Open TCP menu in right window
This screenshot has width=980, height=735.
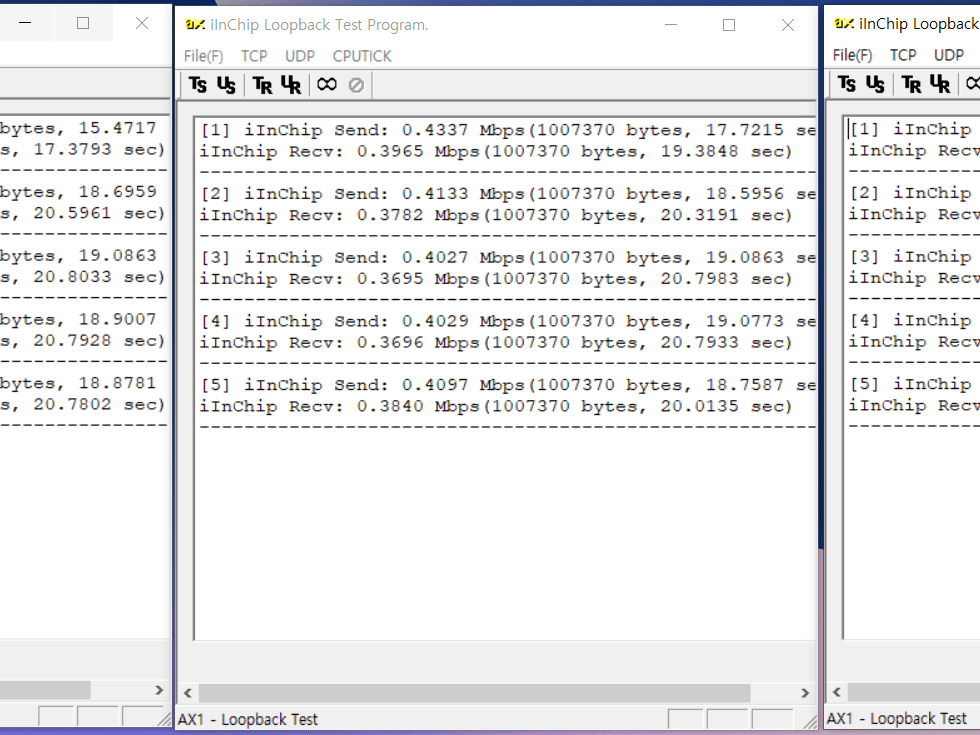point(903,55)
